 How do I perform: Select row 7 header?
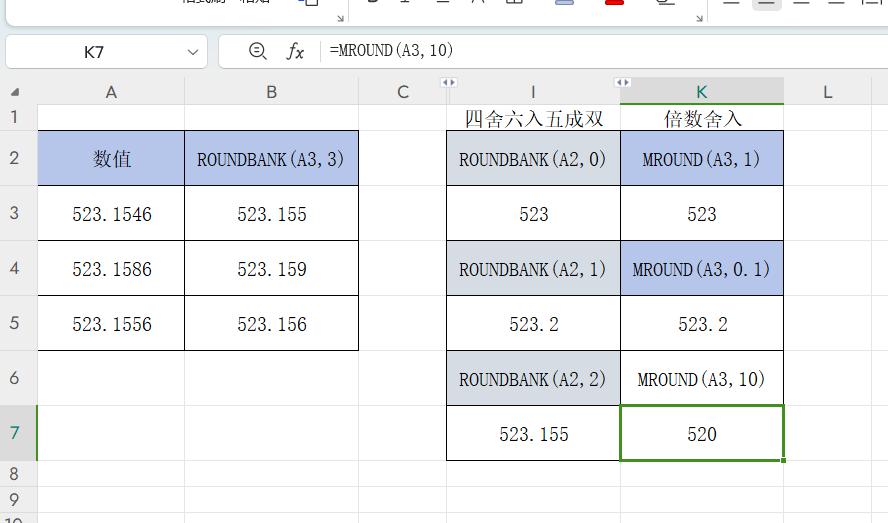tap(14, 433)
